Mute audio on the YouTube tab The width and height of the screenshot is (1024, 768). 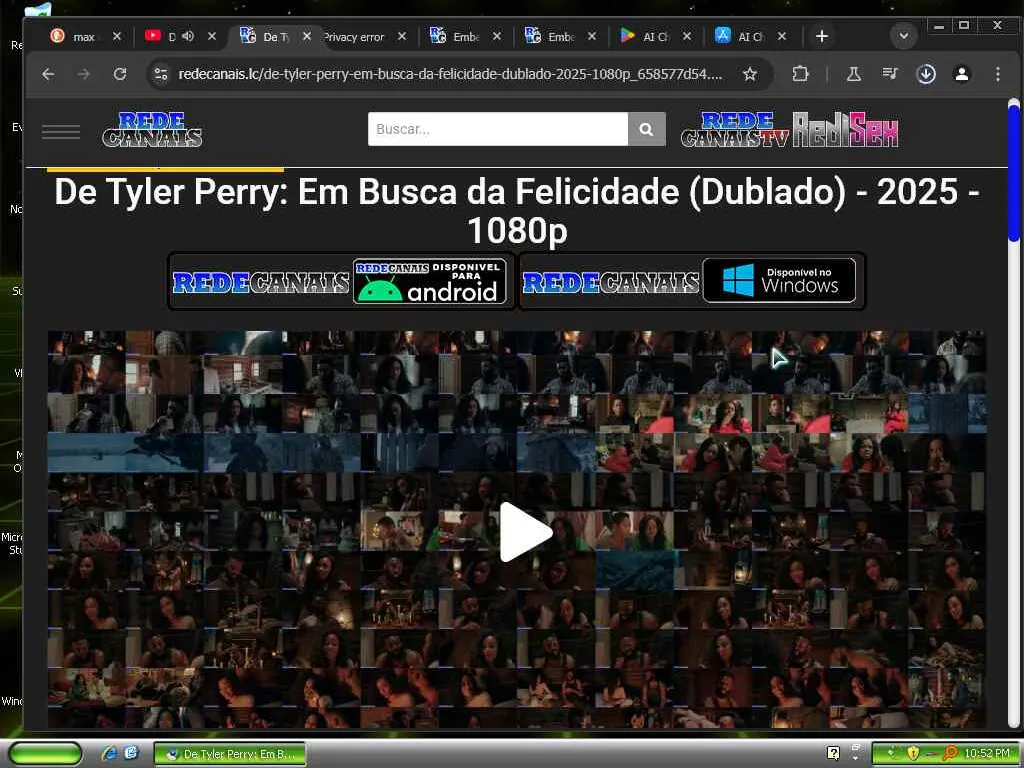[188, 36]
